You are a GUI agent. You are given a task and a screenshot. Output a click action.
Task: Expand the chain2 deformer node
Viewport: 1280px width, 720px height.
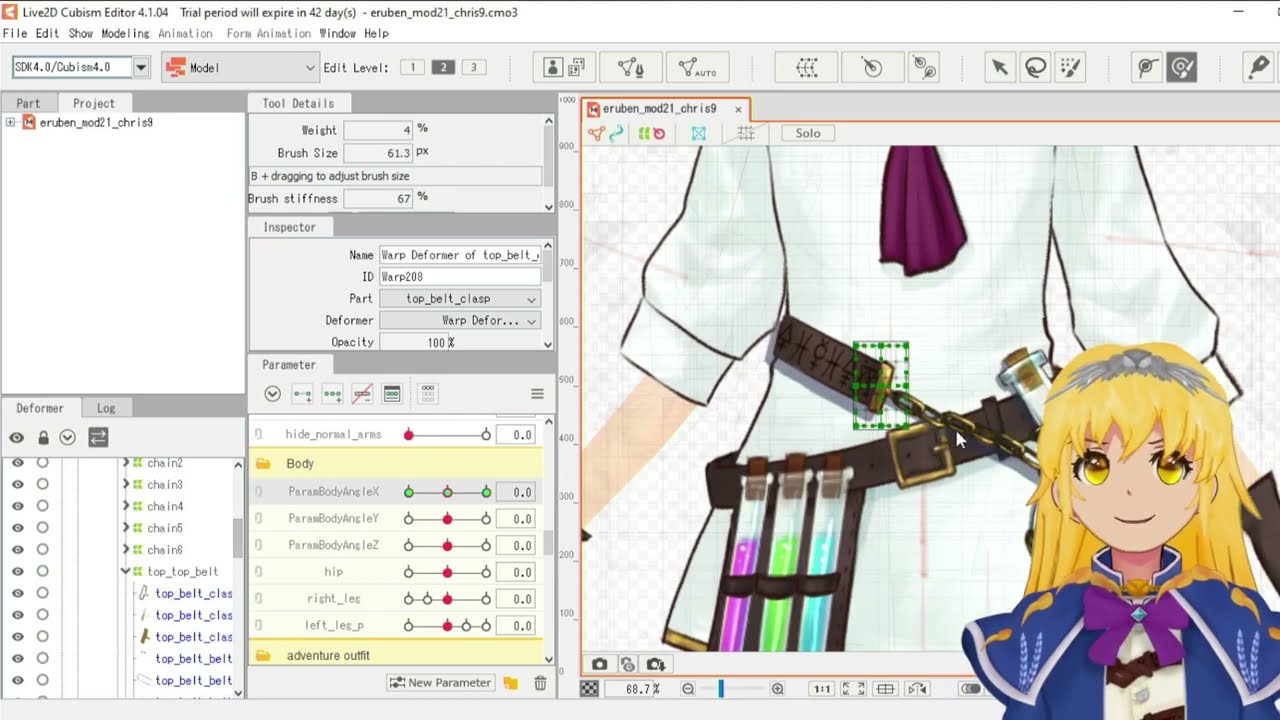pos(125,463)
